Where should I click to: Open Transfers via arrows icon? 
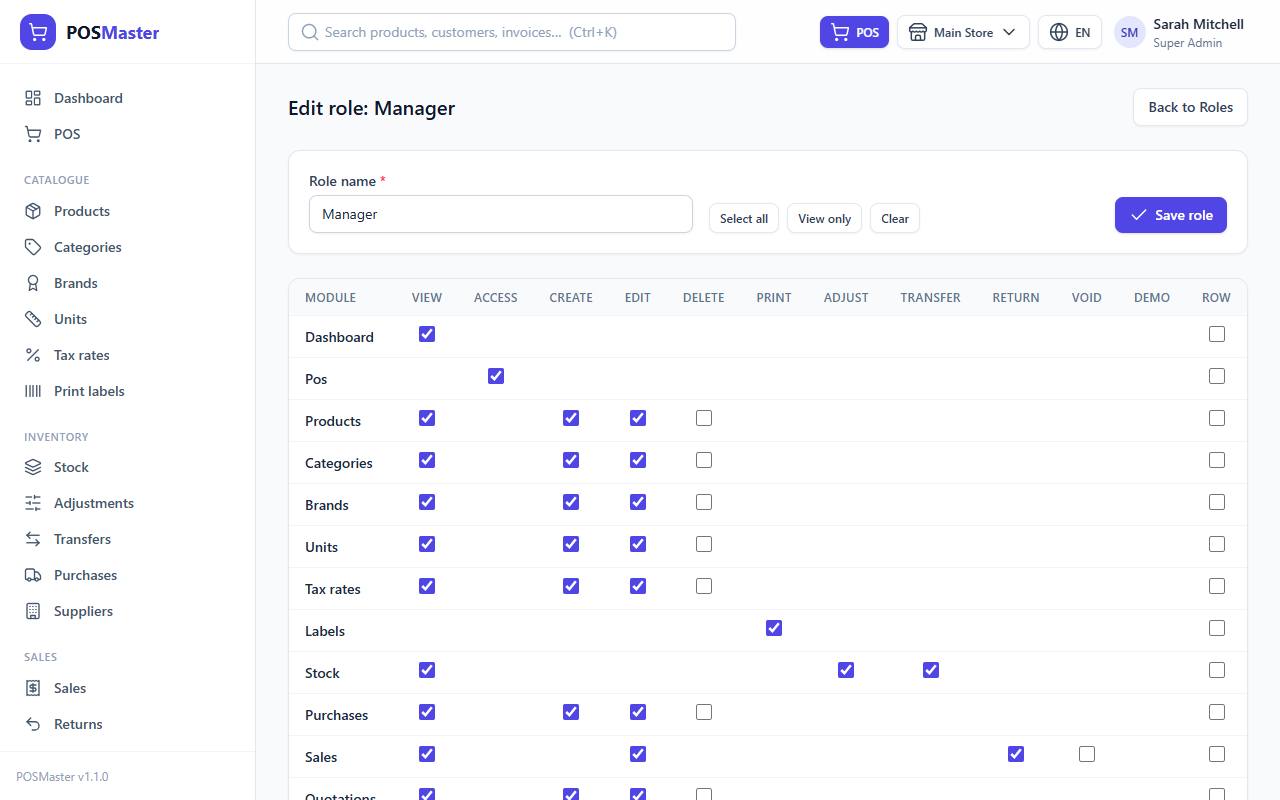pos(33,539)
